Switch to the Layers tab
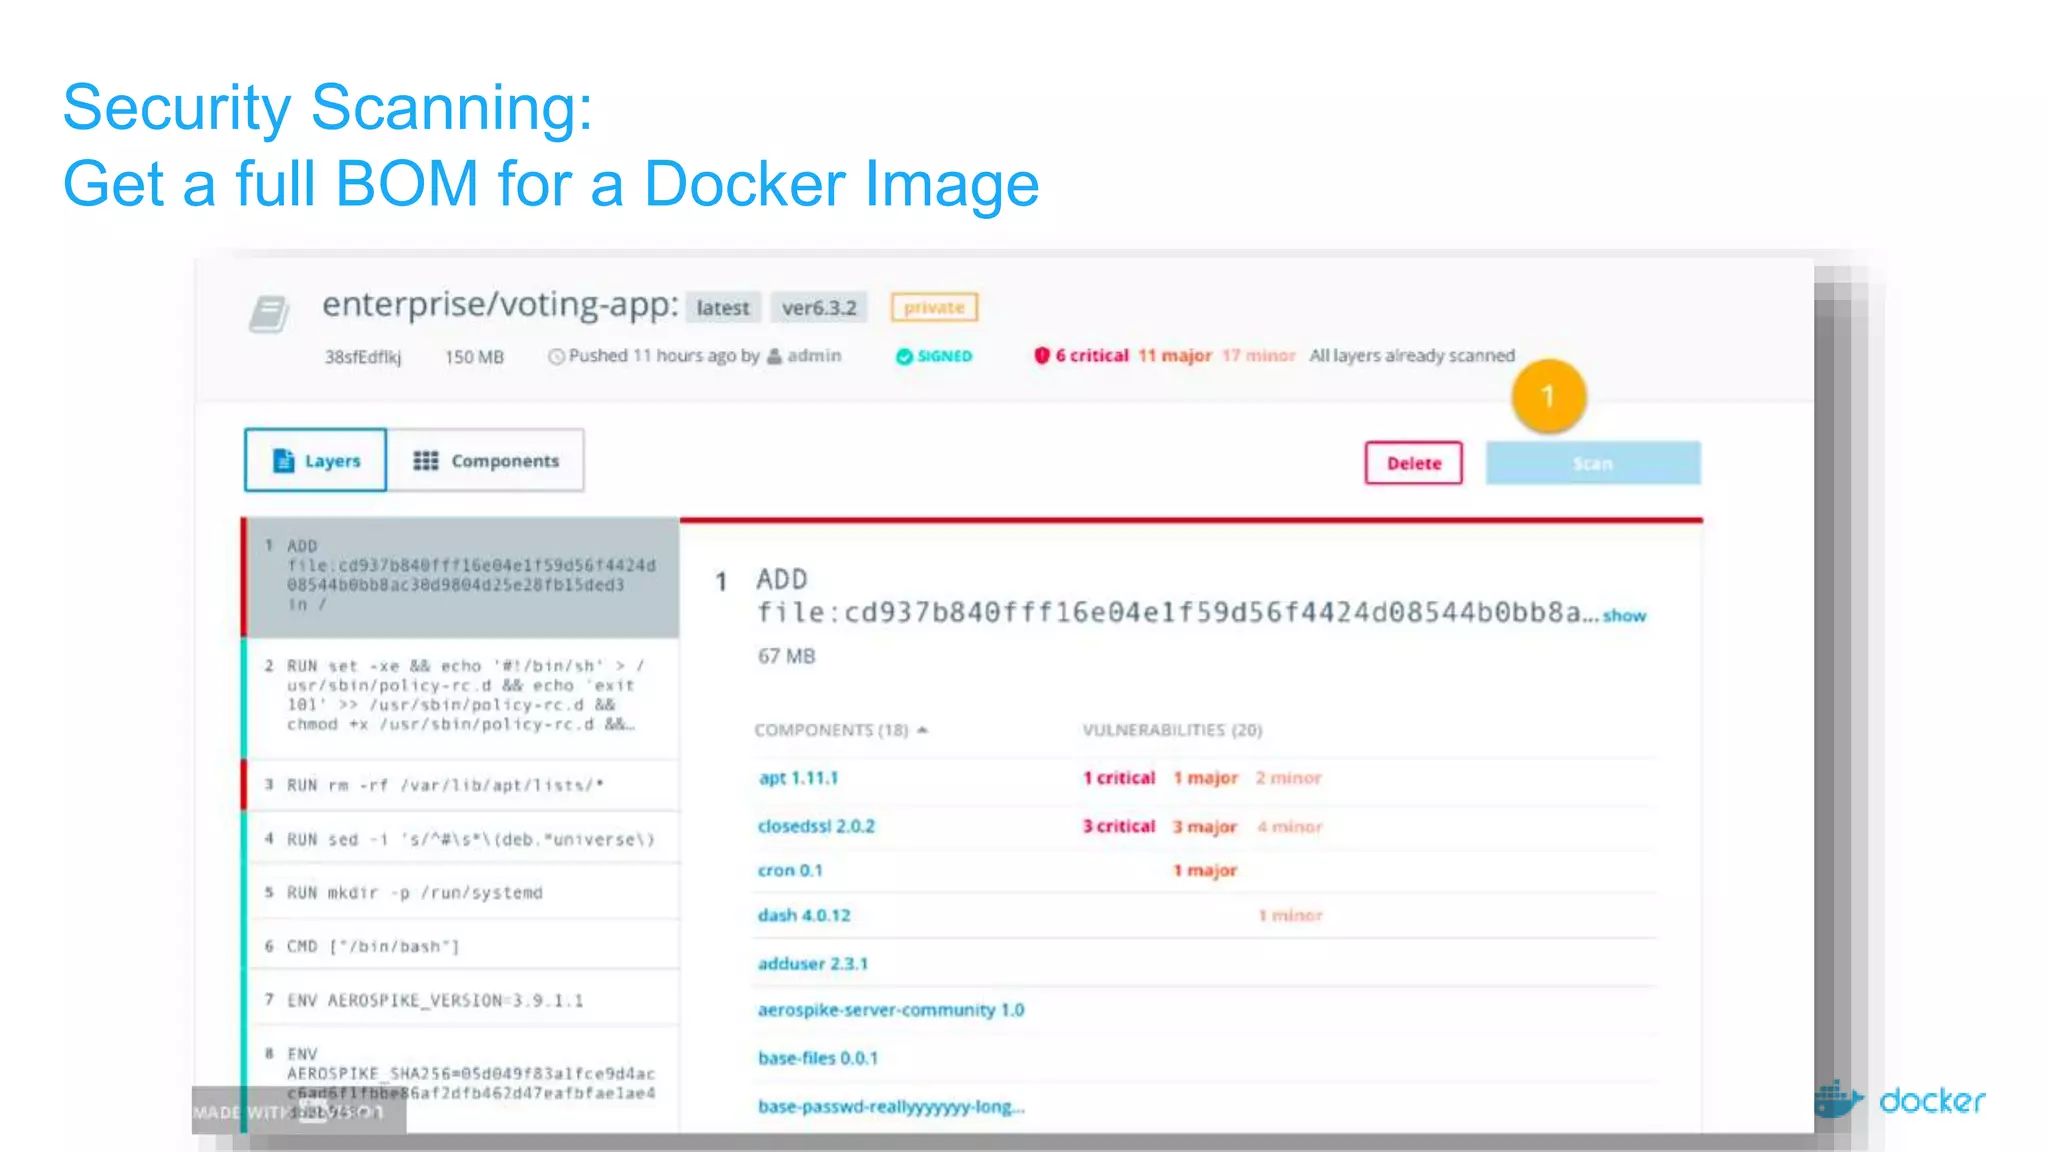Viewport: 2048px width, 1152px height. click(315, 460)
